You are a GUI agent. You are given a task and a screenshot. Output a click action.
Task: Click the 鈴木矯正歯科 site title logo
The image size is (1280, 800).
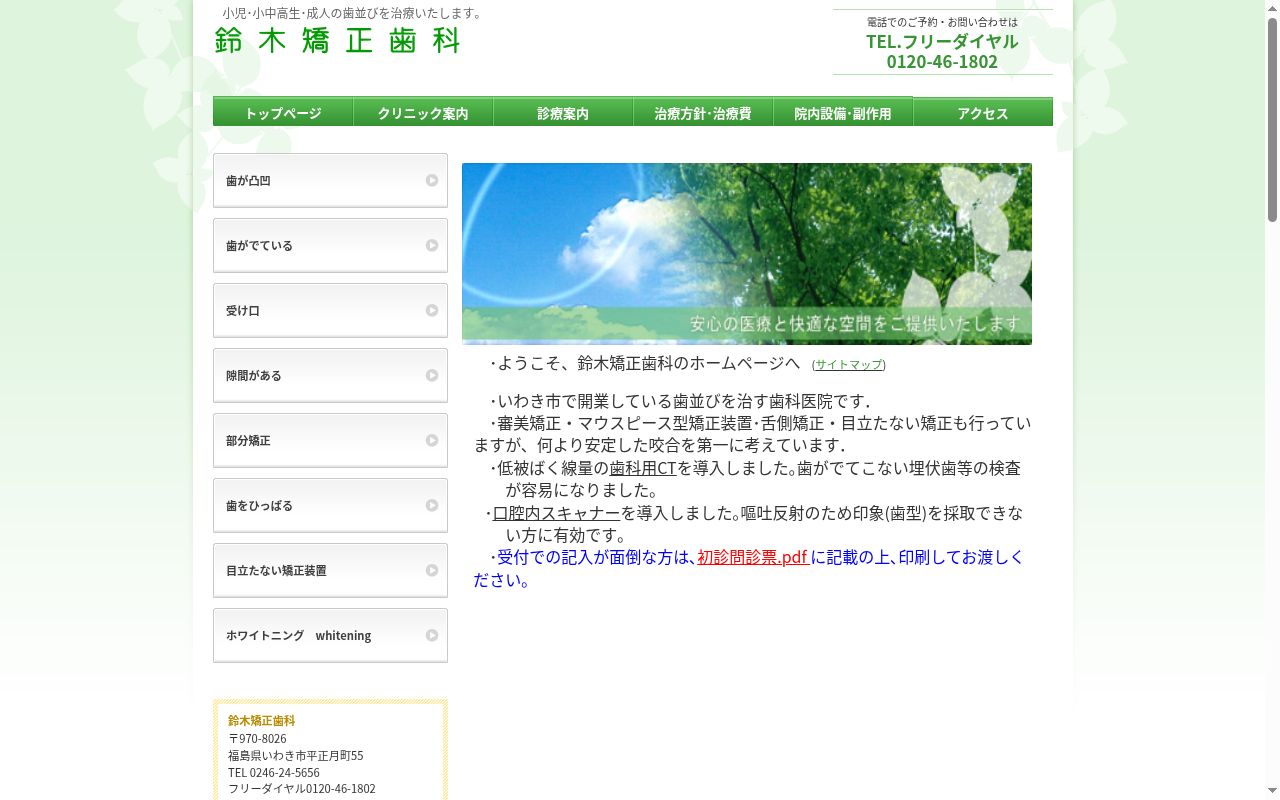(x=338, y=40)
